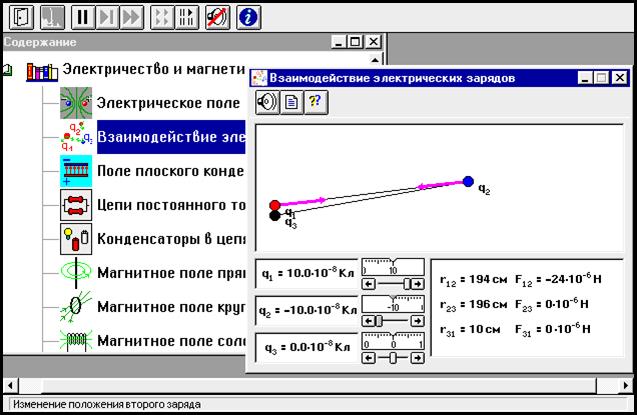The image size is (637, 415).
Task: Click the F31 = 0·10⁻⁶ Н reading
Action: [553, 329]
